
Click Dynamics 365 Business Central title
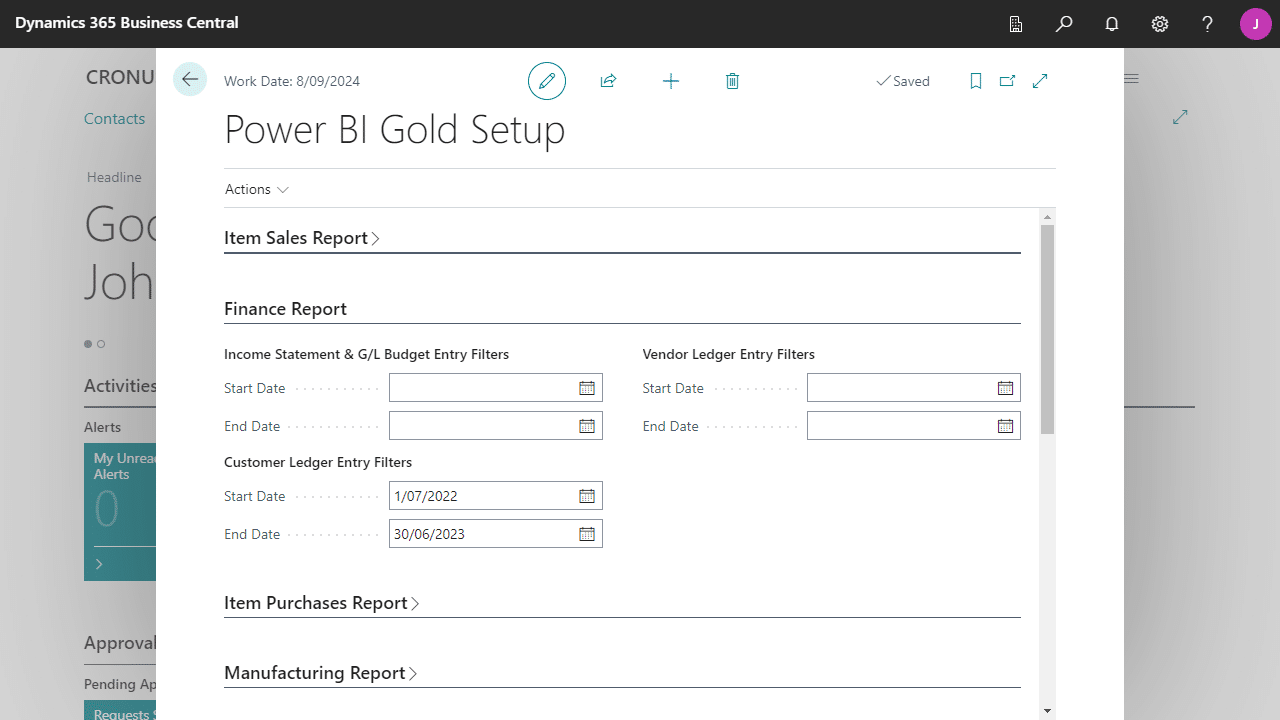point(127,23)
